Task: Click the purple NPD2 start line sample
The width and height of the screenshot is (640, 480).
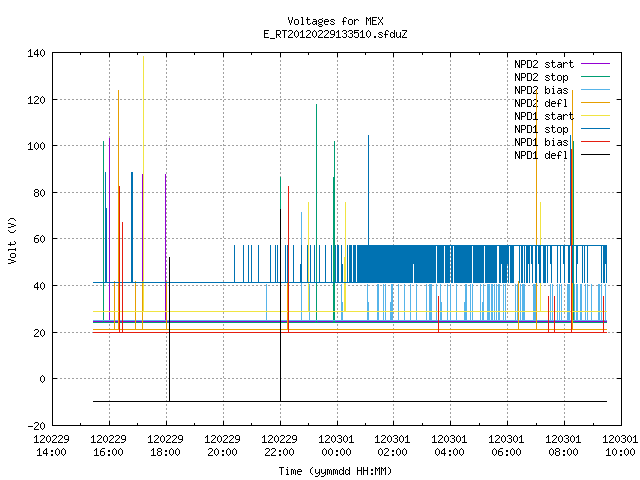Action: pyautogui.click(x=595, y=64)
